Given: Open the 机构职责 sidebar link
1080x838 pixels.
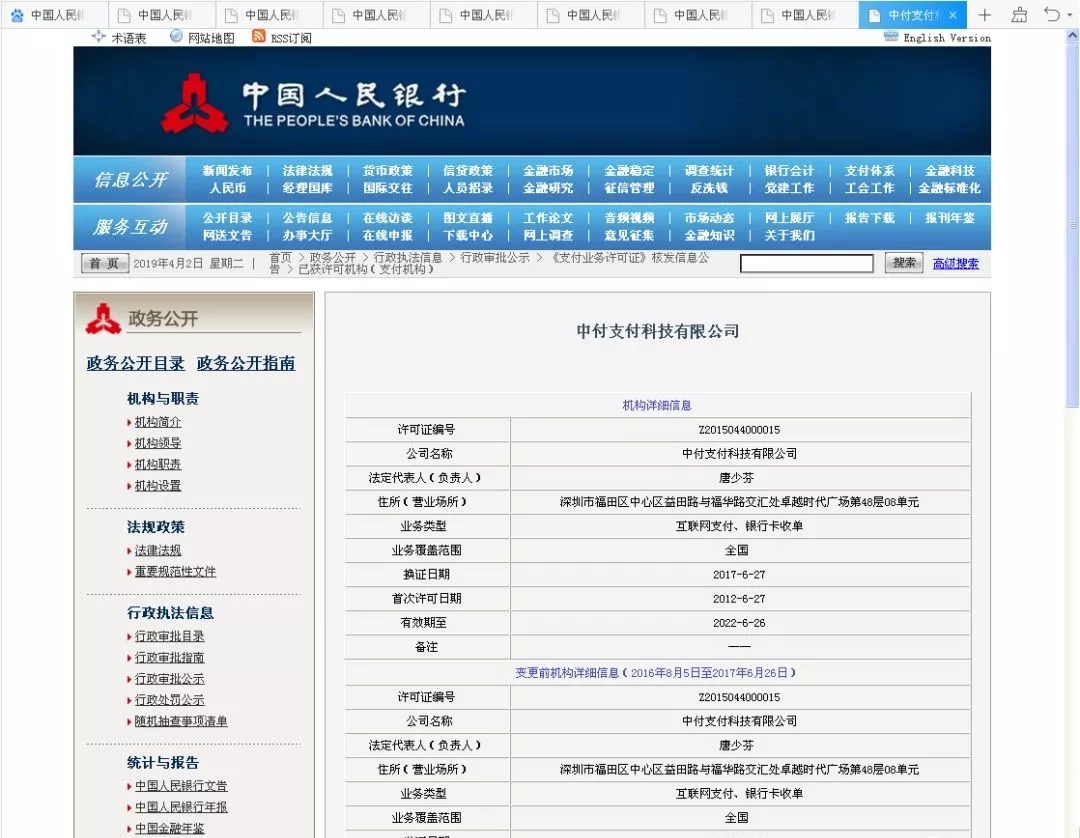Looking at the screenshot, I should point(158,464).
